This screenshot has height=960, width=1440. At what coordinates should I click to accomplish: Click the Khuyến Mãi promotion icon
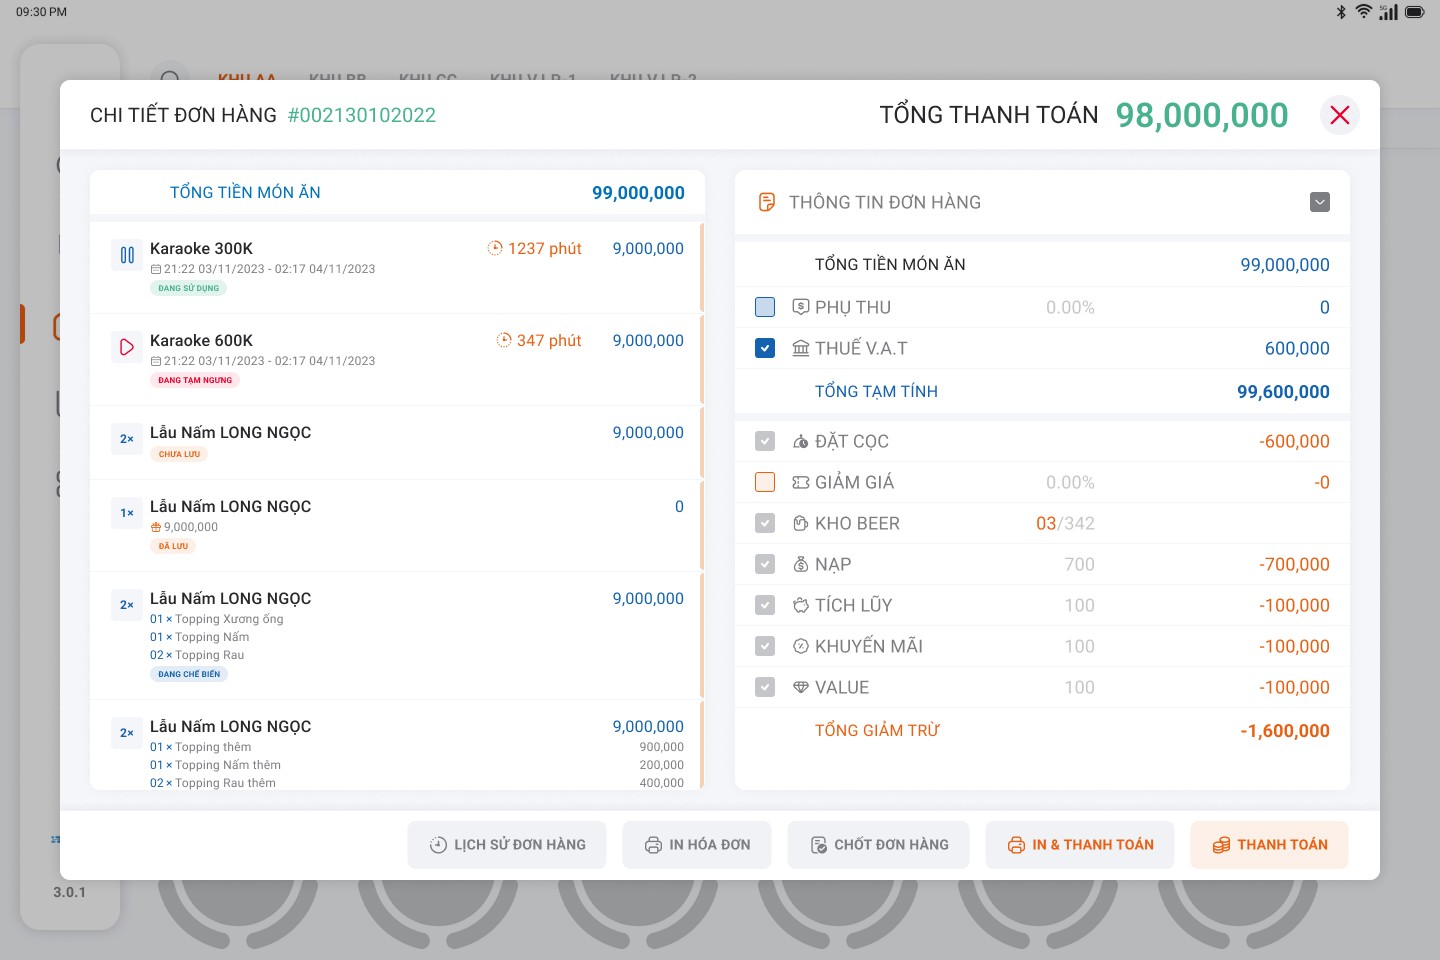click(801, 646)
